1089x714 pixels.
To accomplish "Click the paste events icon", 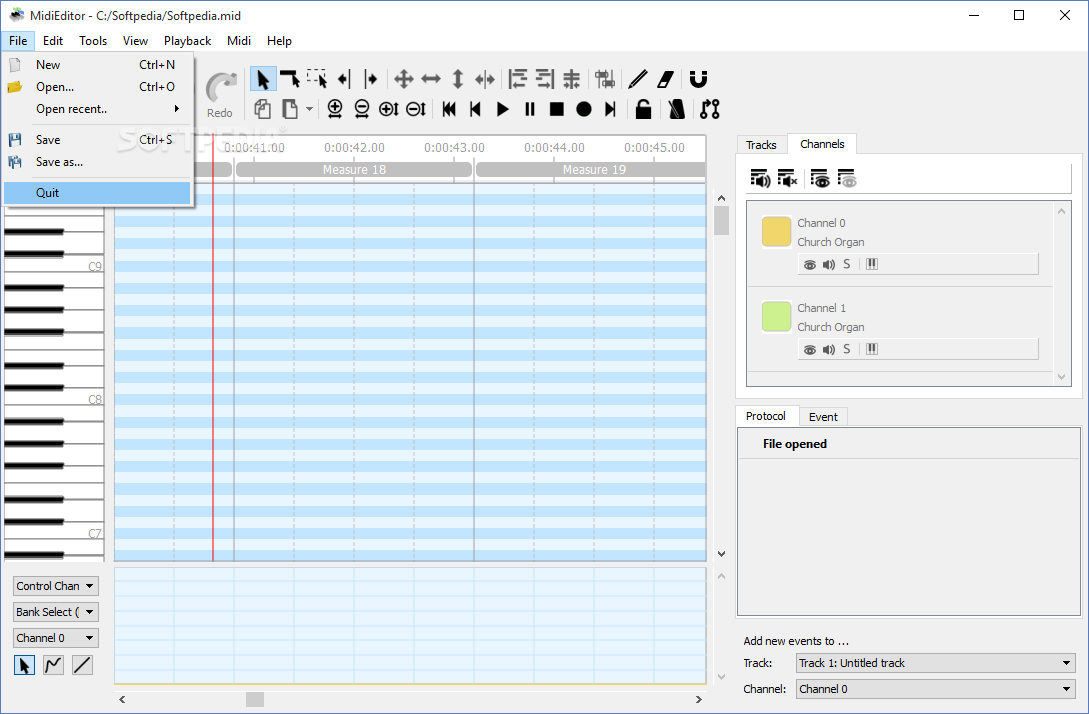I will [290, 109].
